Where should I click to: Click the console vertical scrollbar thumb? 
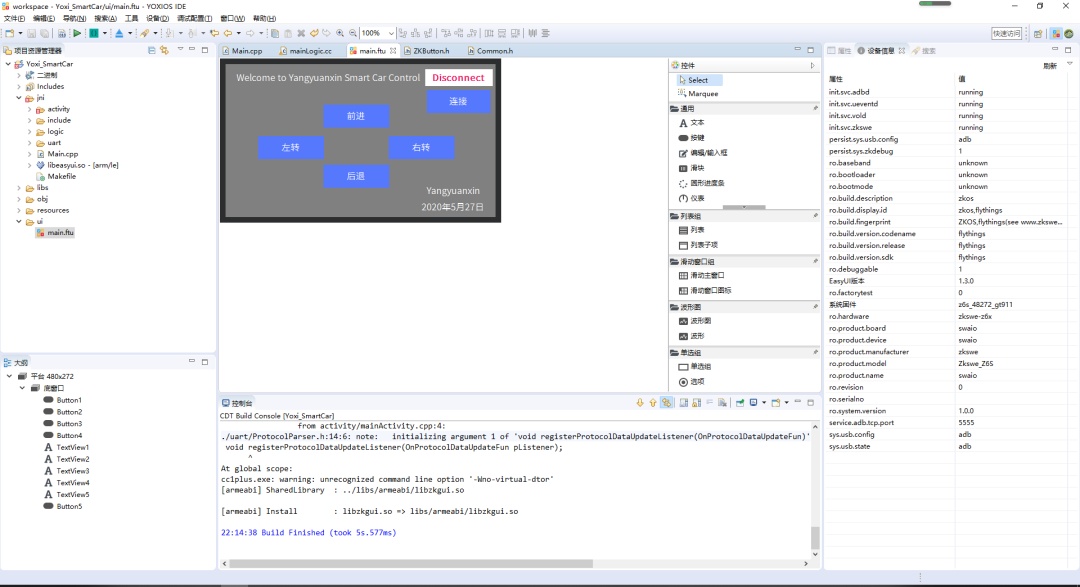[815, 537]
